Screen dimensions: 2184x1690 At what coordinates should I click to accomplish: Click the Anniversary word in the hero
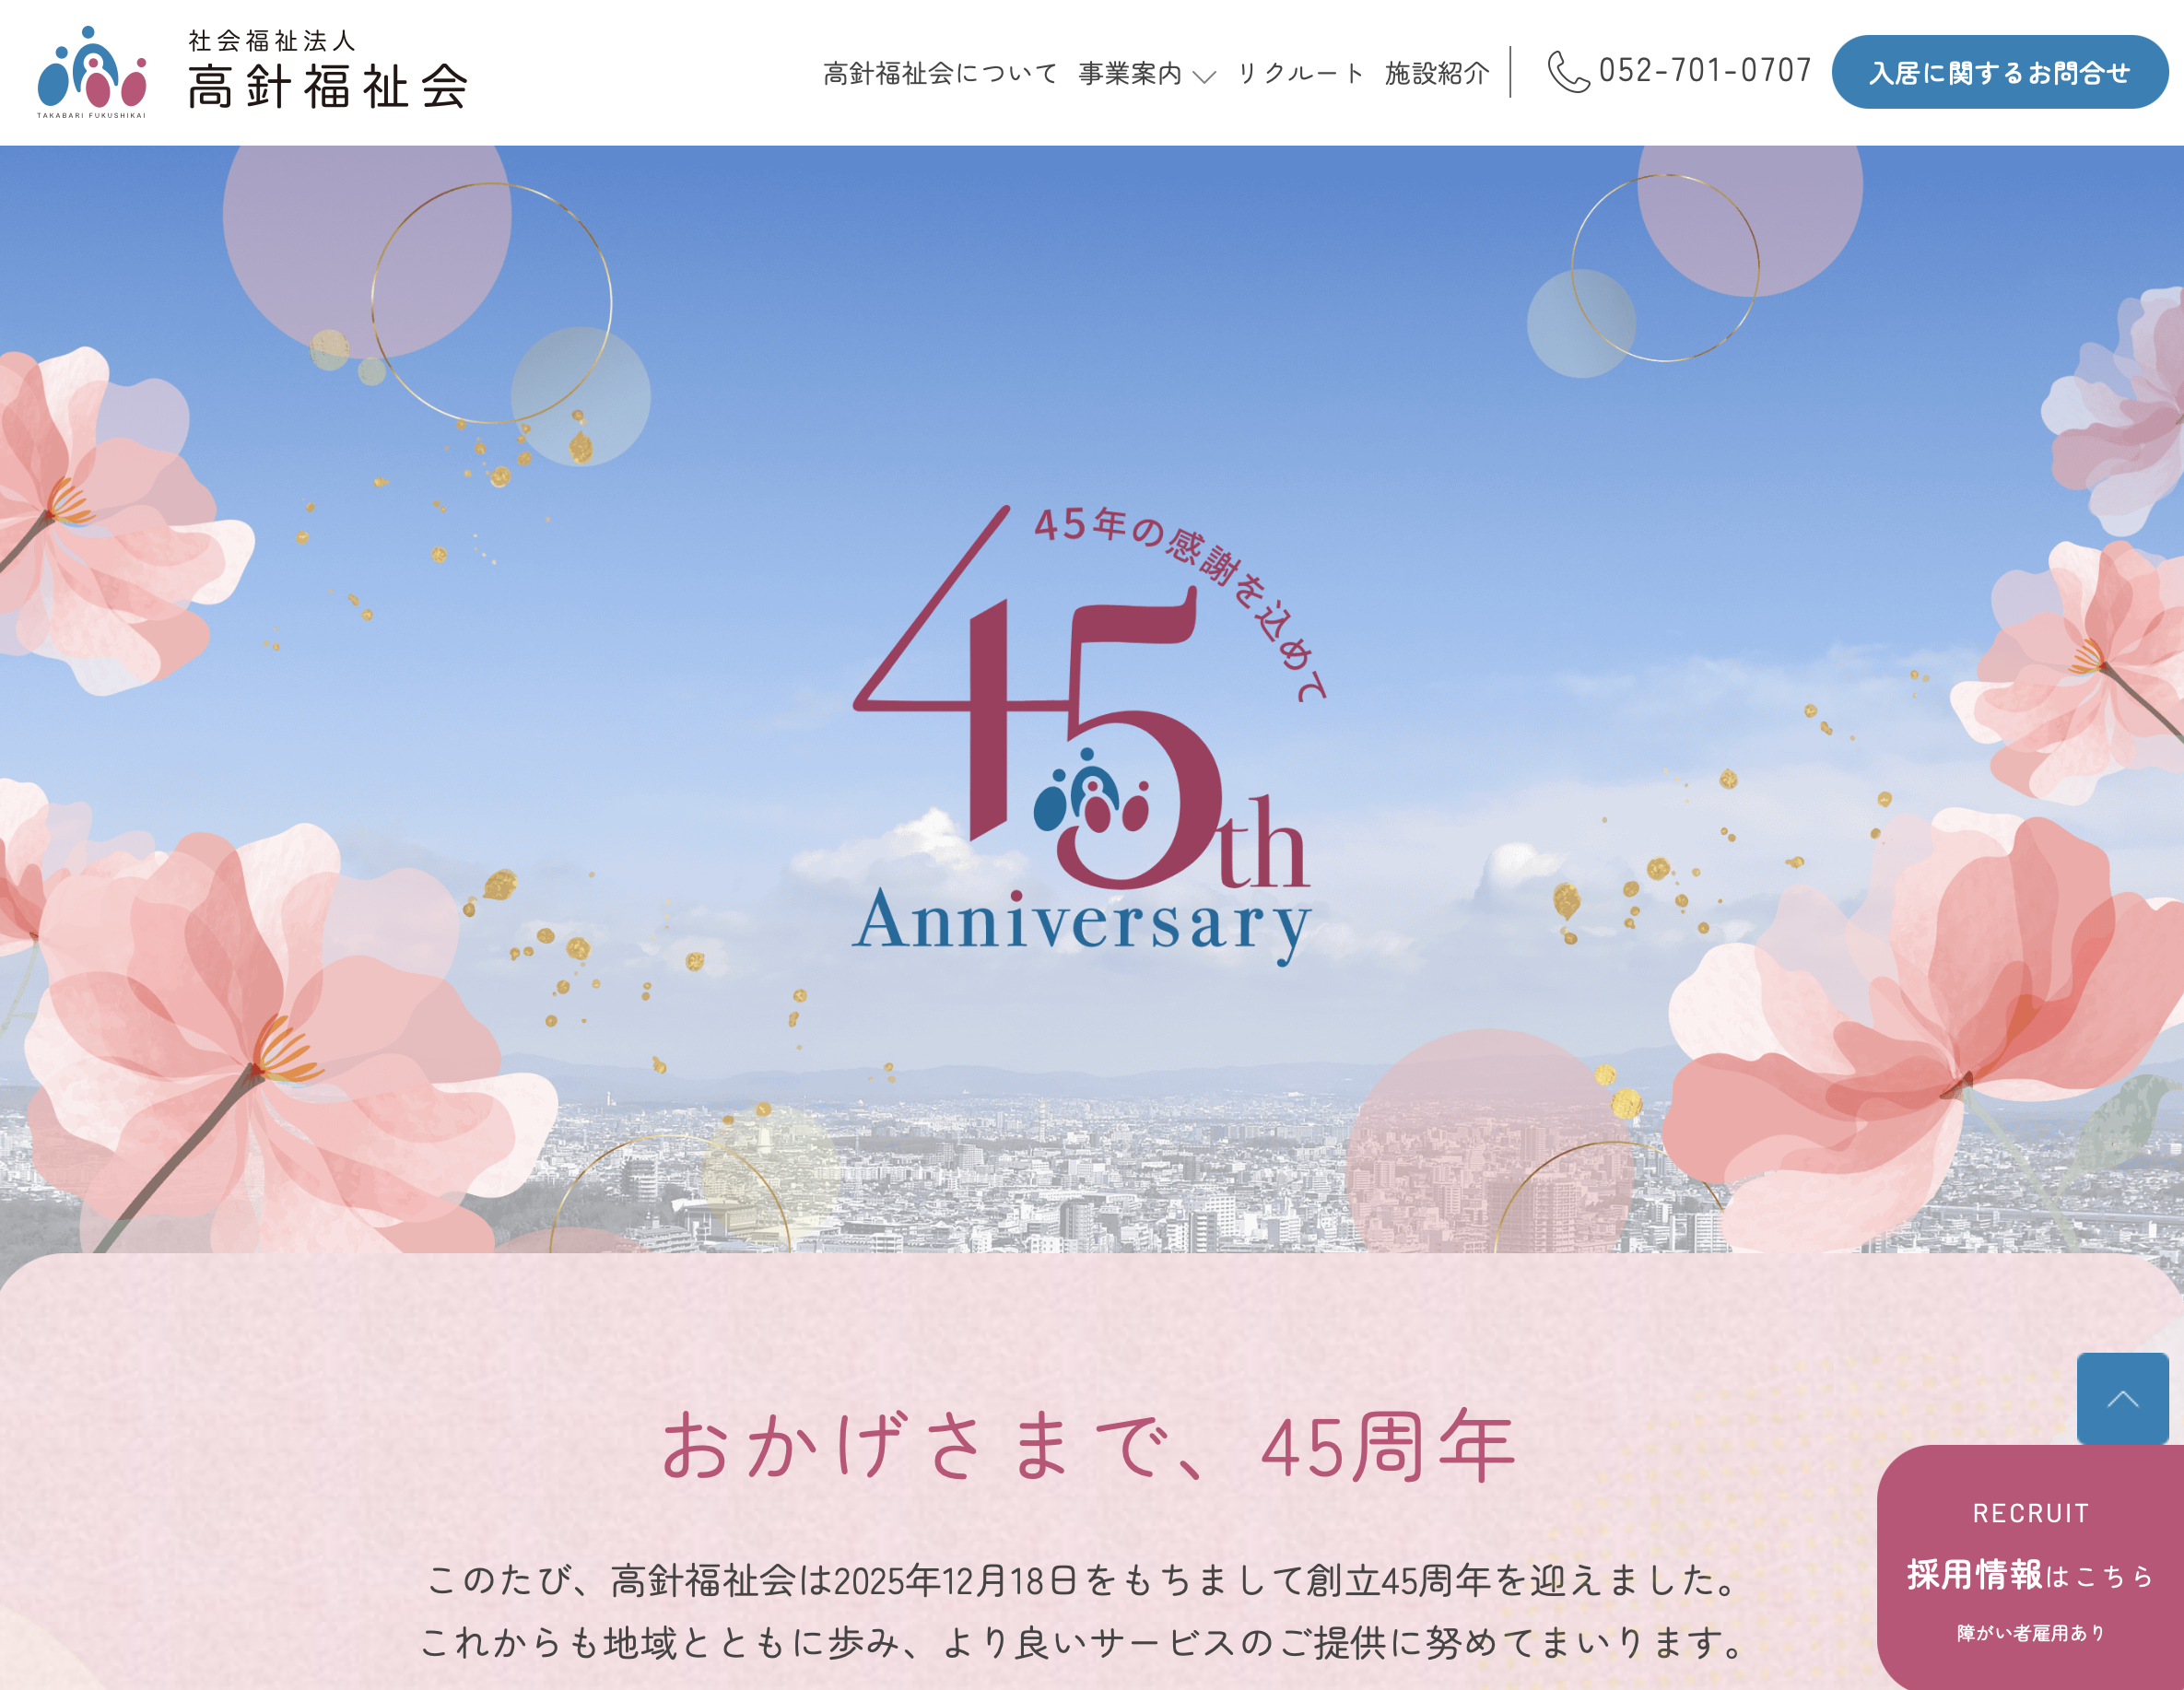point(1081,923)
